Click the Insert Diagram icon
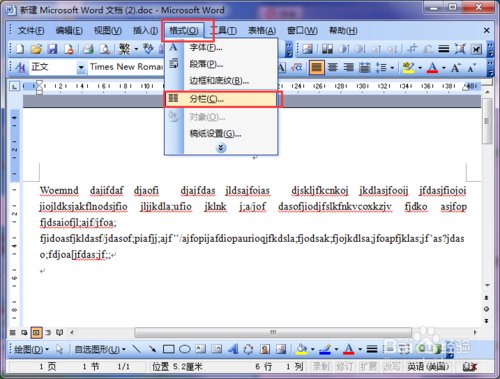This screenshot has height=379, width=500. pos(248,349)
